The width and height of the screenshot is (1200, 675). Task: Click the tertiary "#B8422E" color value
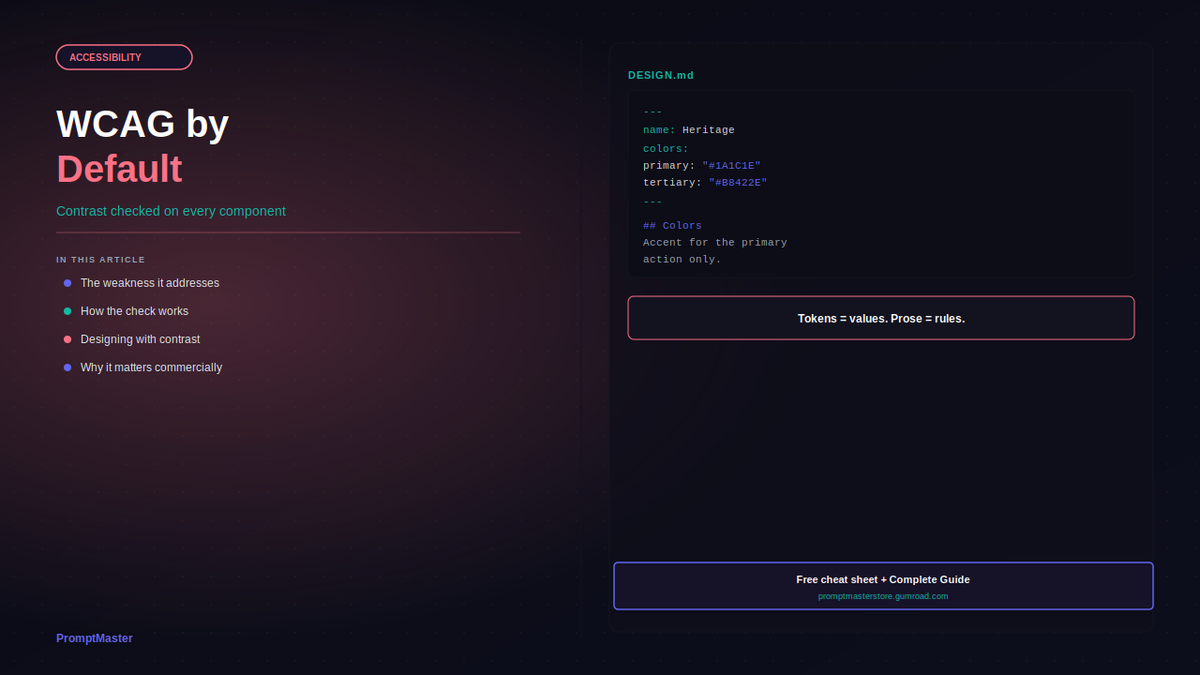(738, 182)
